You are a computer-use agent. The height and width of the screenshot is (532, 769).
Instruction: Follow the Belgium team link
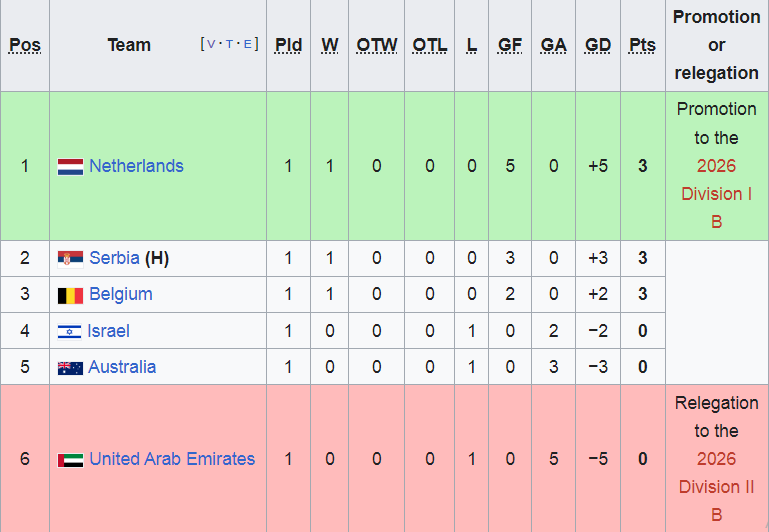[121, 294]
